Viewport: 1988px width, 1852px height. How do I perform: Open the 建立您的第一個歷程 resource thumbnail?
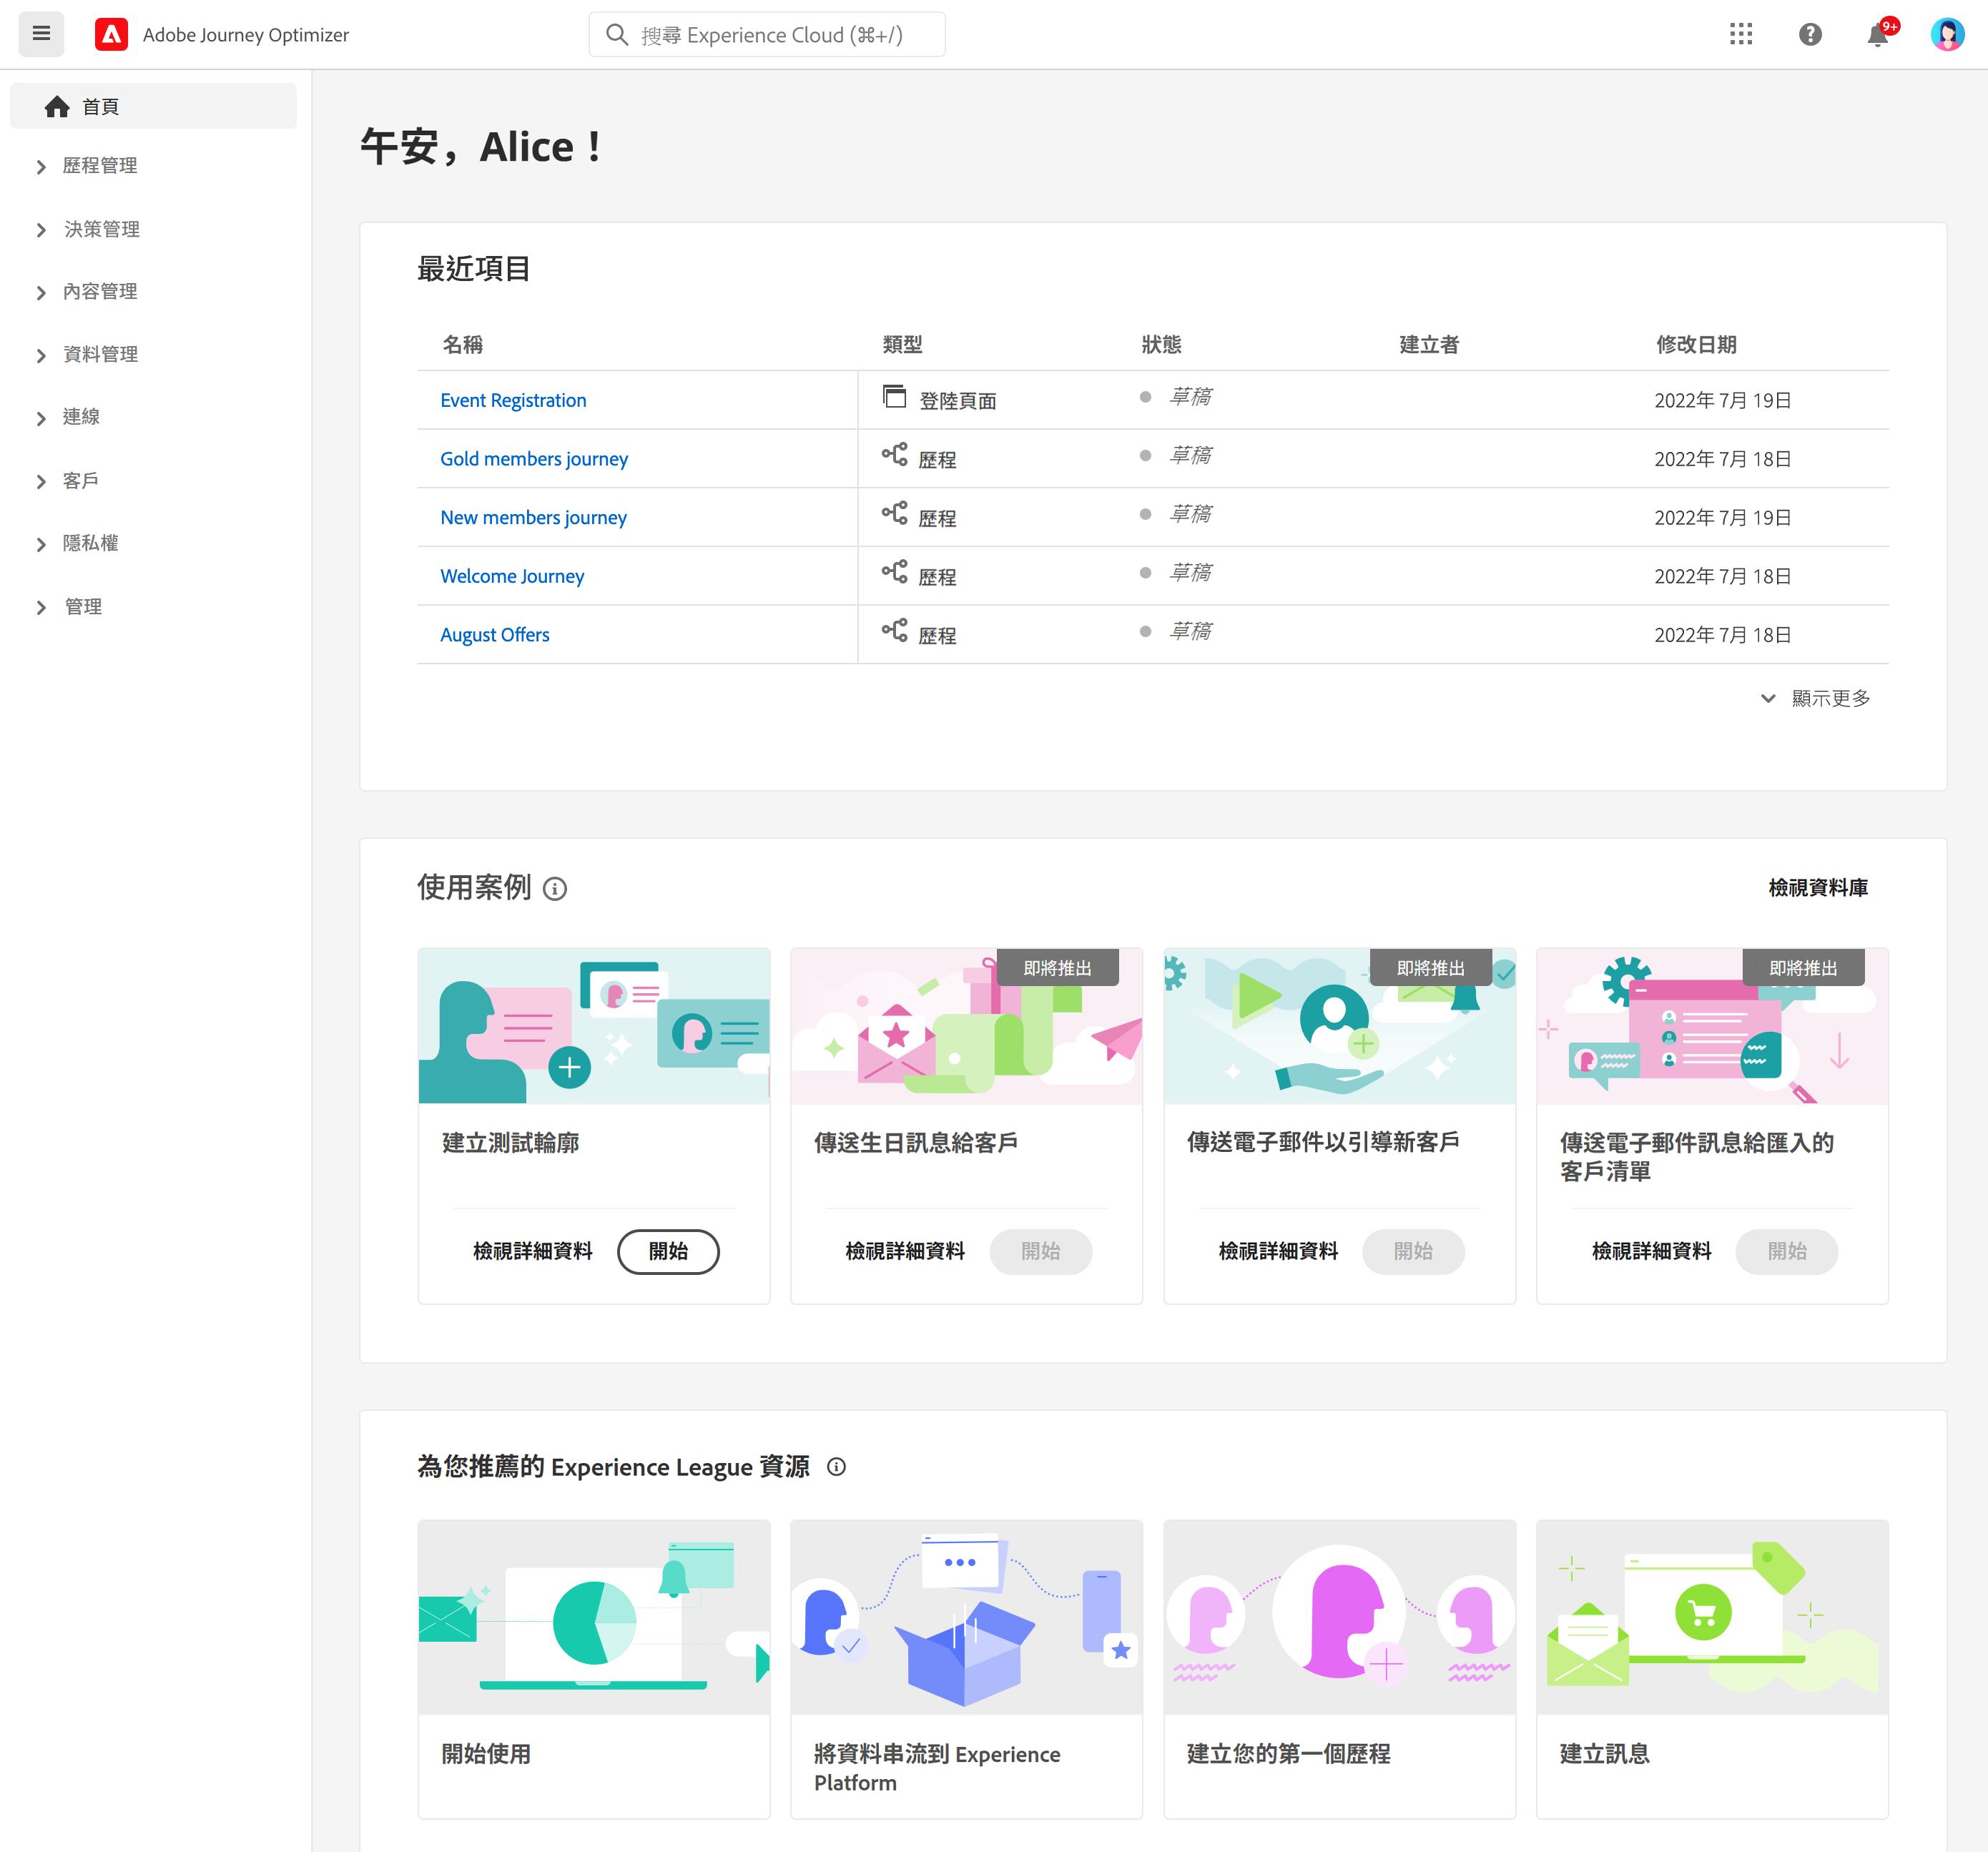coord(1339,1616)
